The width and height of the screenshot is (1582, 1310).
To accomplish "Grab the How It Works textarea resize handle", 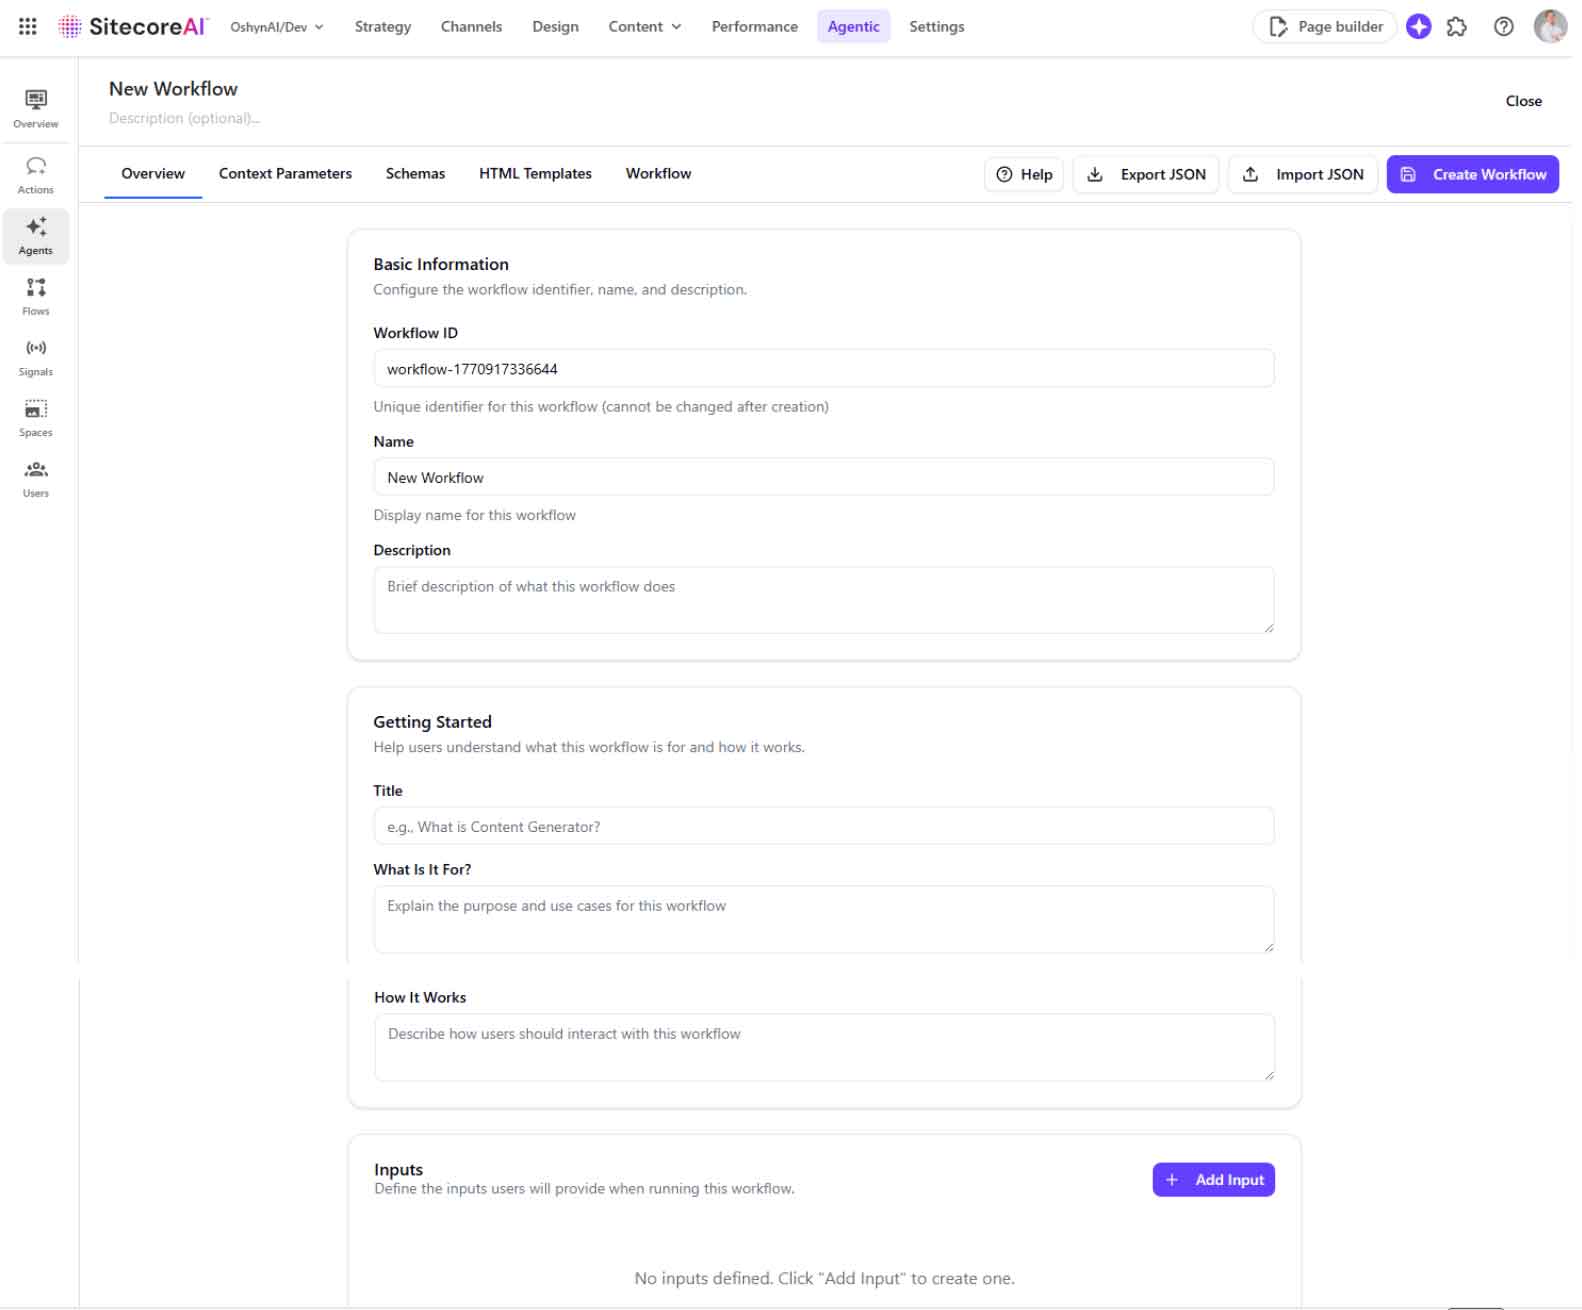I will [1269, 1074].
